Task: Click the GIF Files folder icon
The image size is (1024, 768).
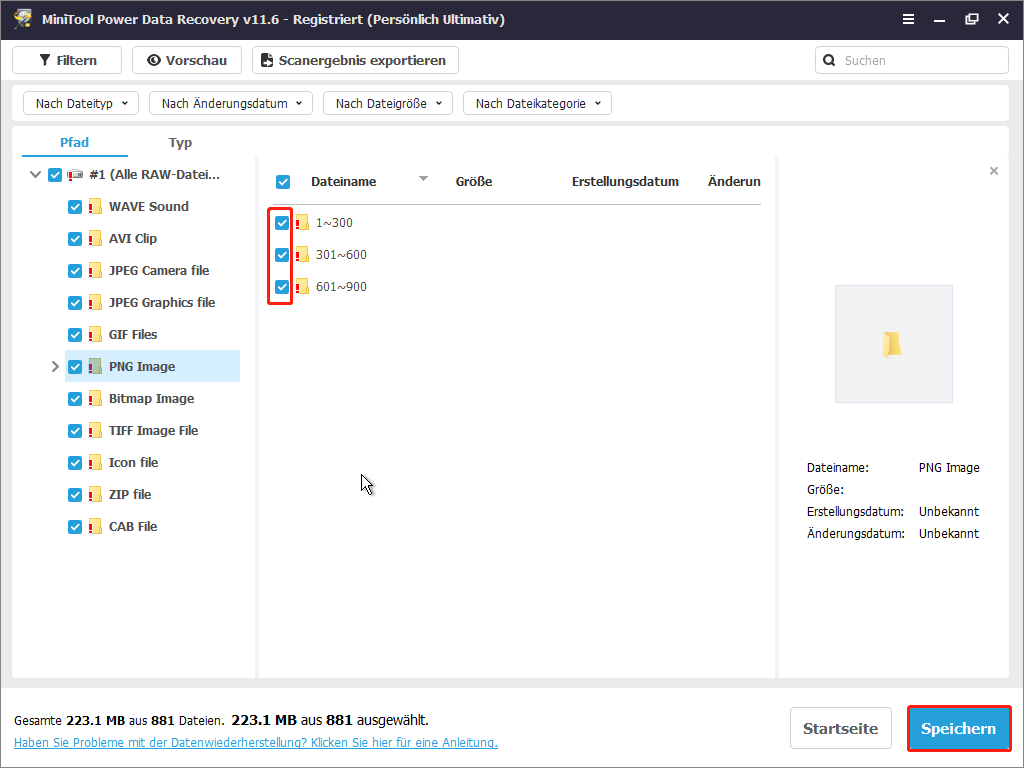Action: (x=95, y=334)
